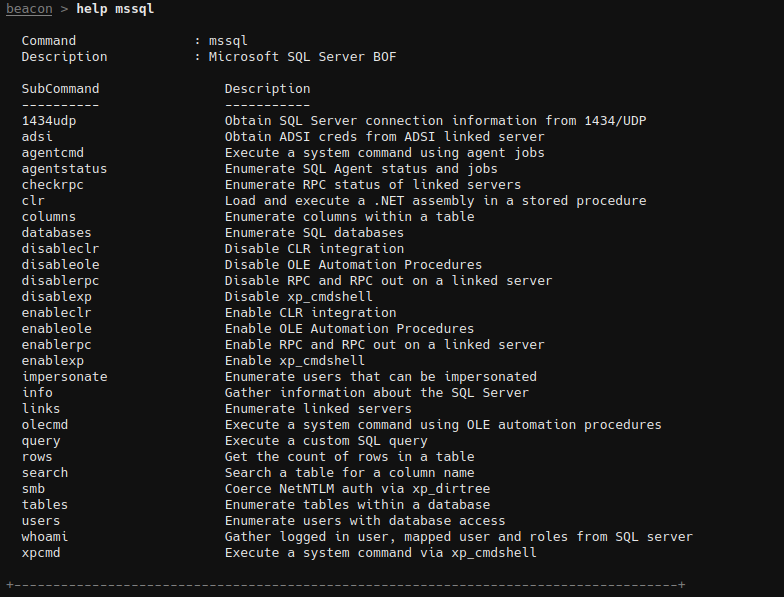Click the adsi subcommand name

click(x=37, y=137)
